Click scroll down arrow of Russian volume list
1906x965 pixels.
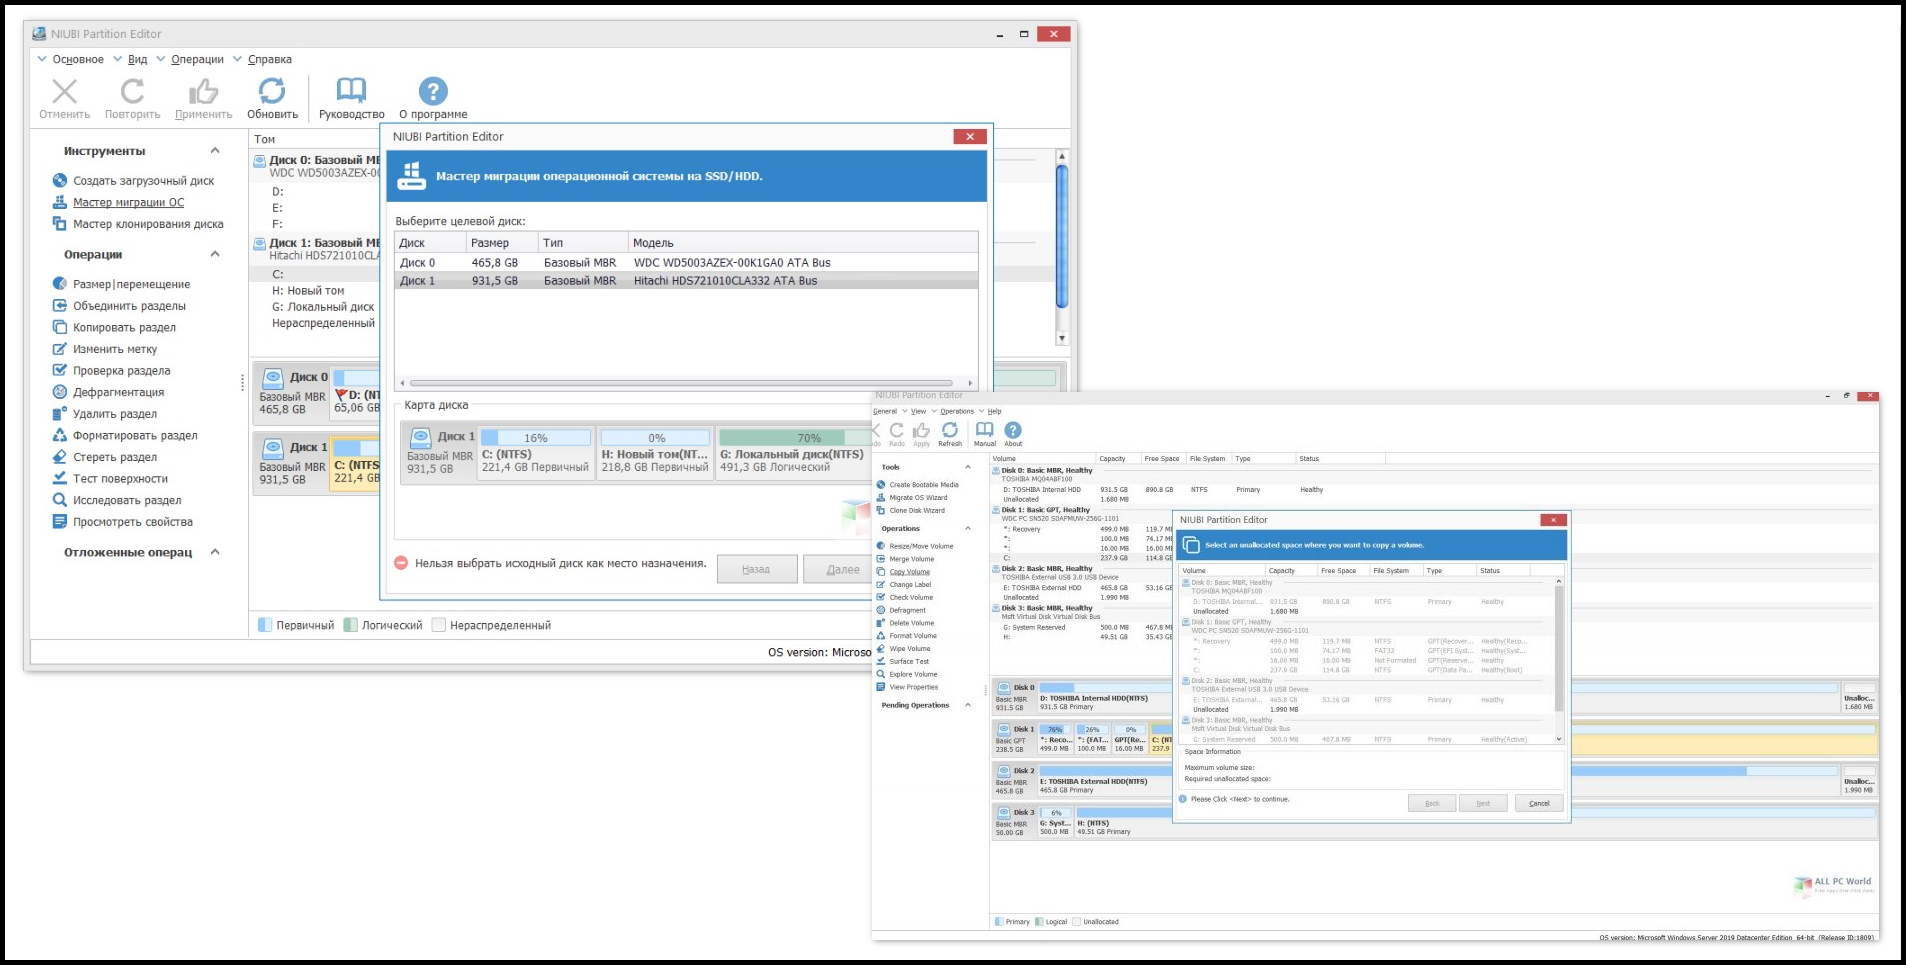[1062, 338]
